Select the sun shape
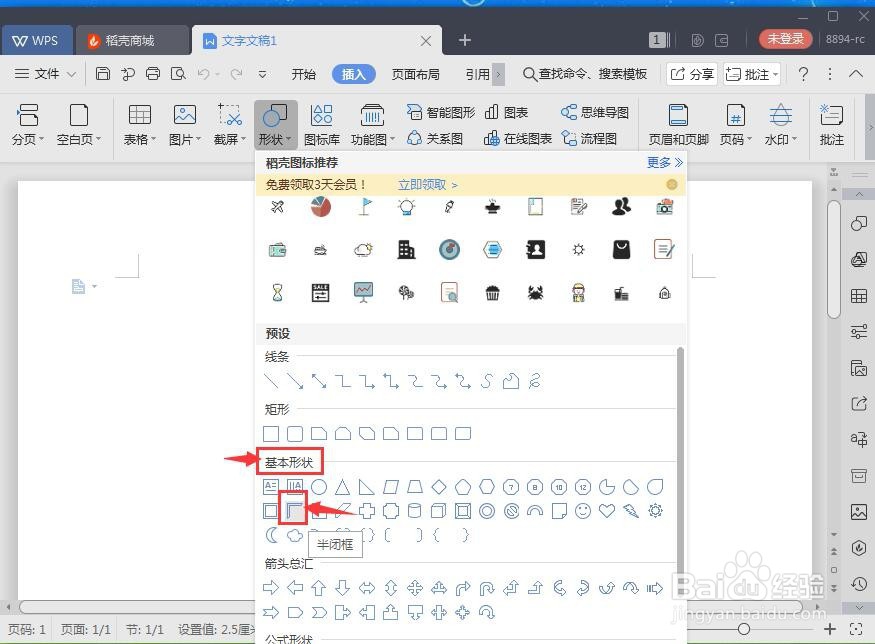Screen dimensions: 875x644 tap(655, 511)
